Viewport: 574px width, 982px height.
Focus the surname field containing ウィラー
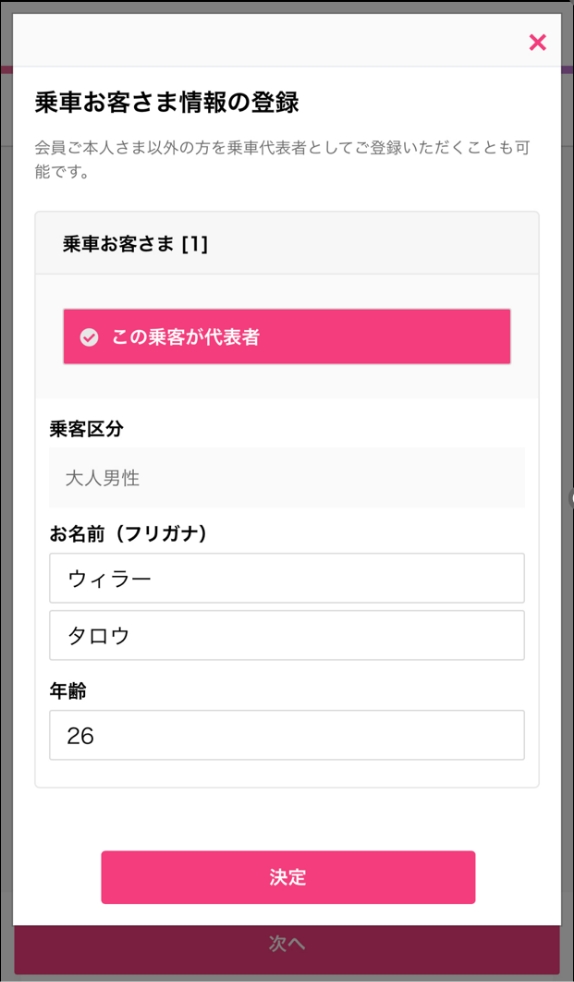click(287, 578)
